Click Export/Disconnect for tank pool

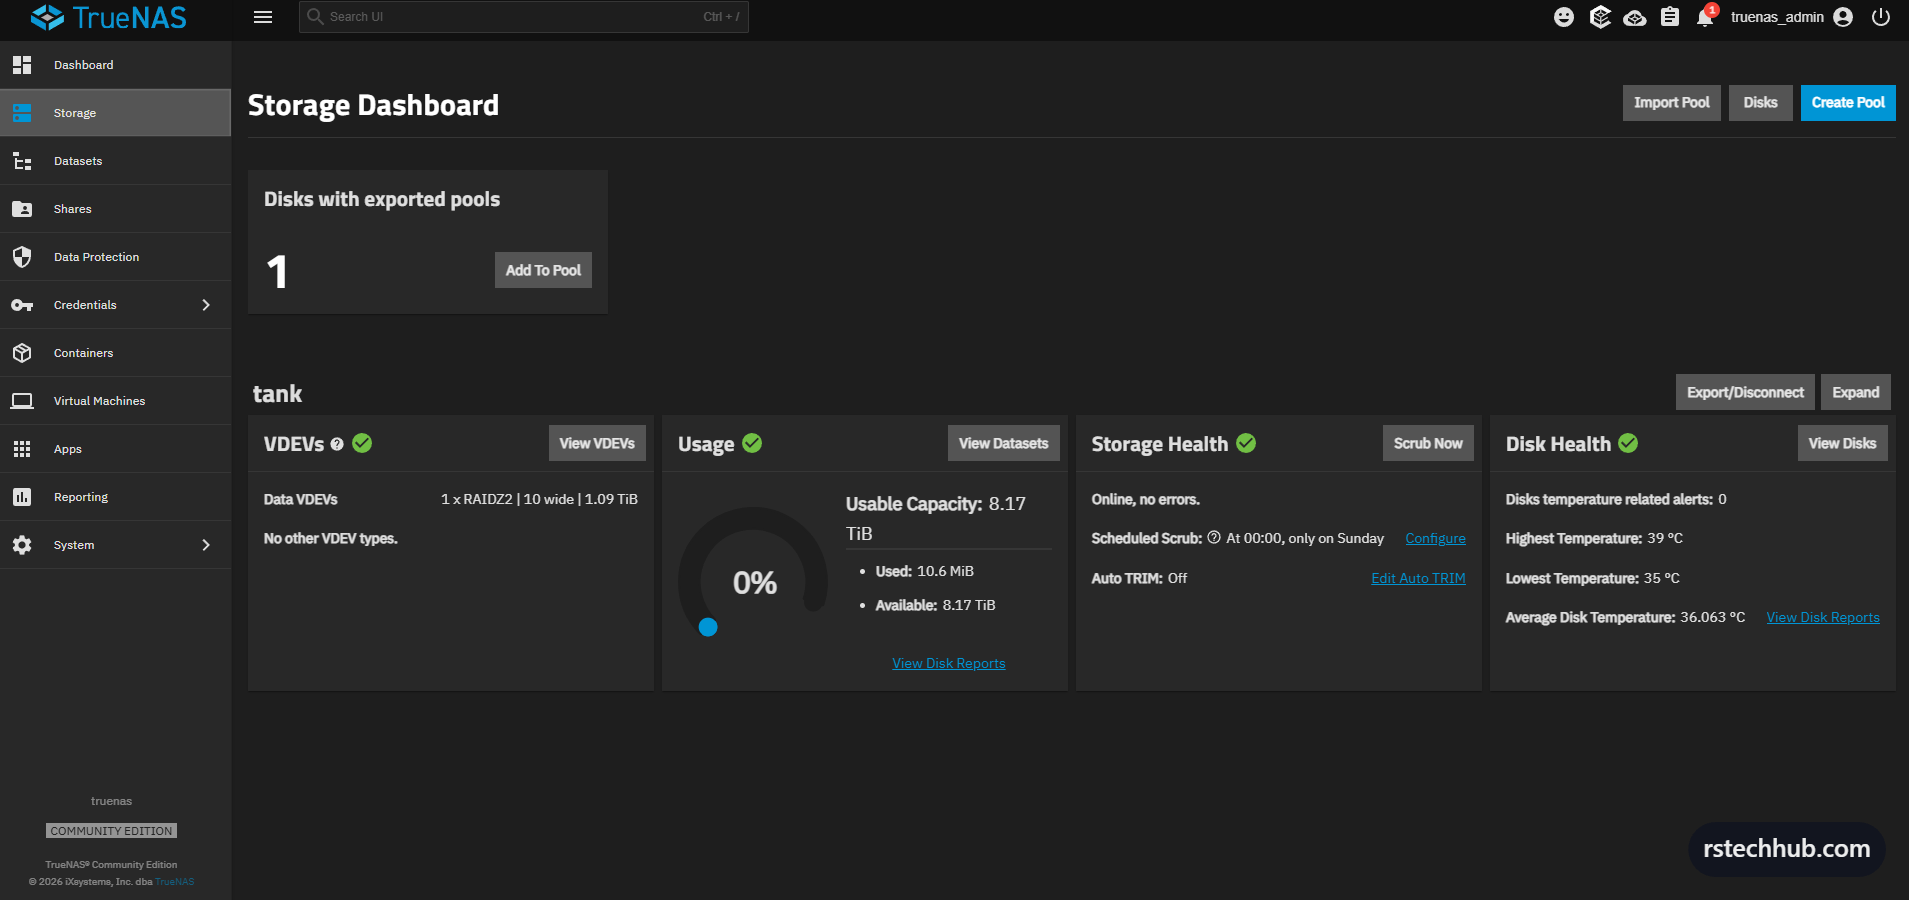coord(1745,392)
